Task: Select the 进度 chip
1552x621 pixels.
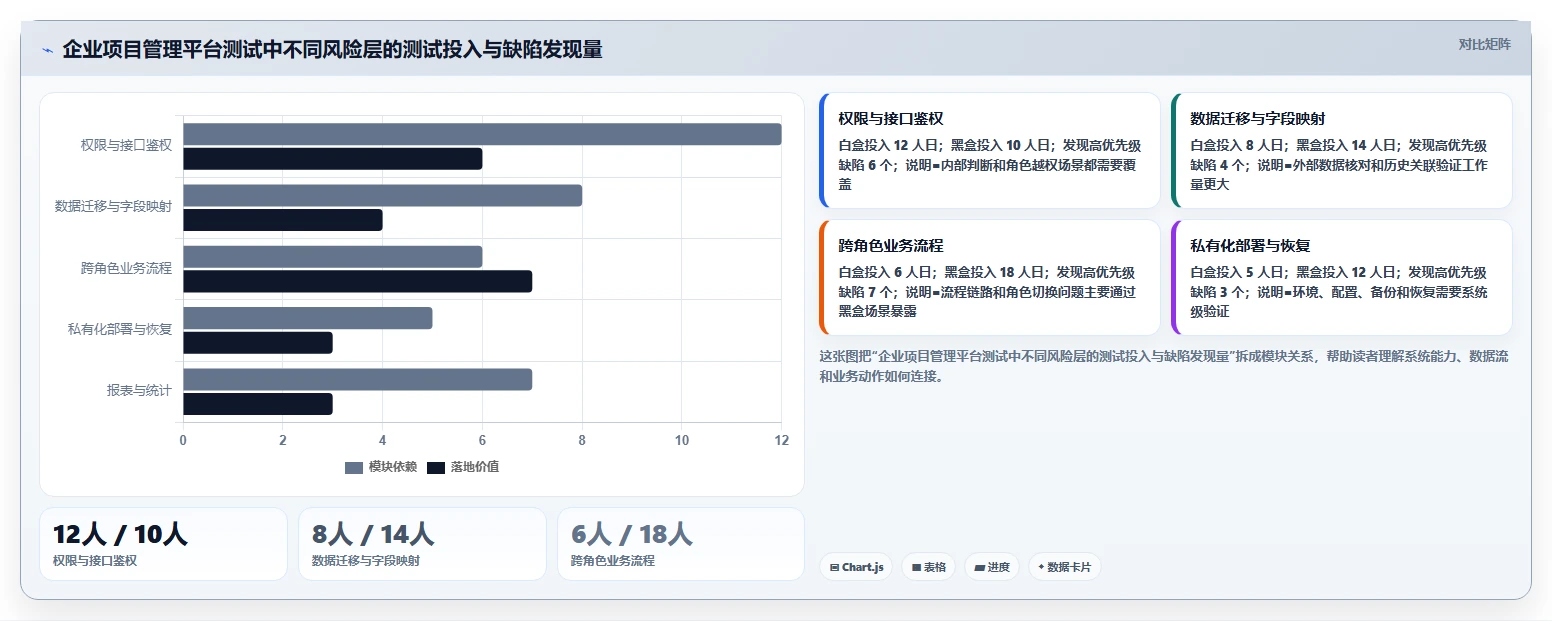Action: 992,567
